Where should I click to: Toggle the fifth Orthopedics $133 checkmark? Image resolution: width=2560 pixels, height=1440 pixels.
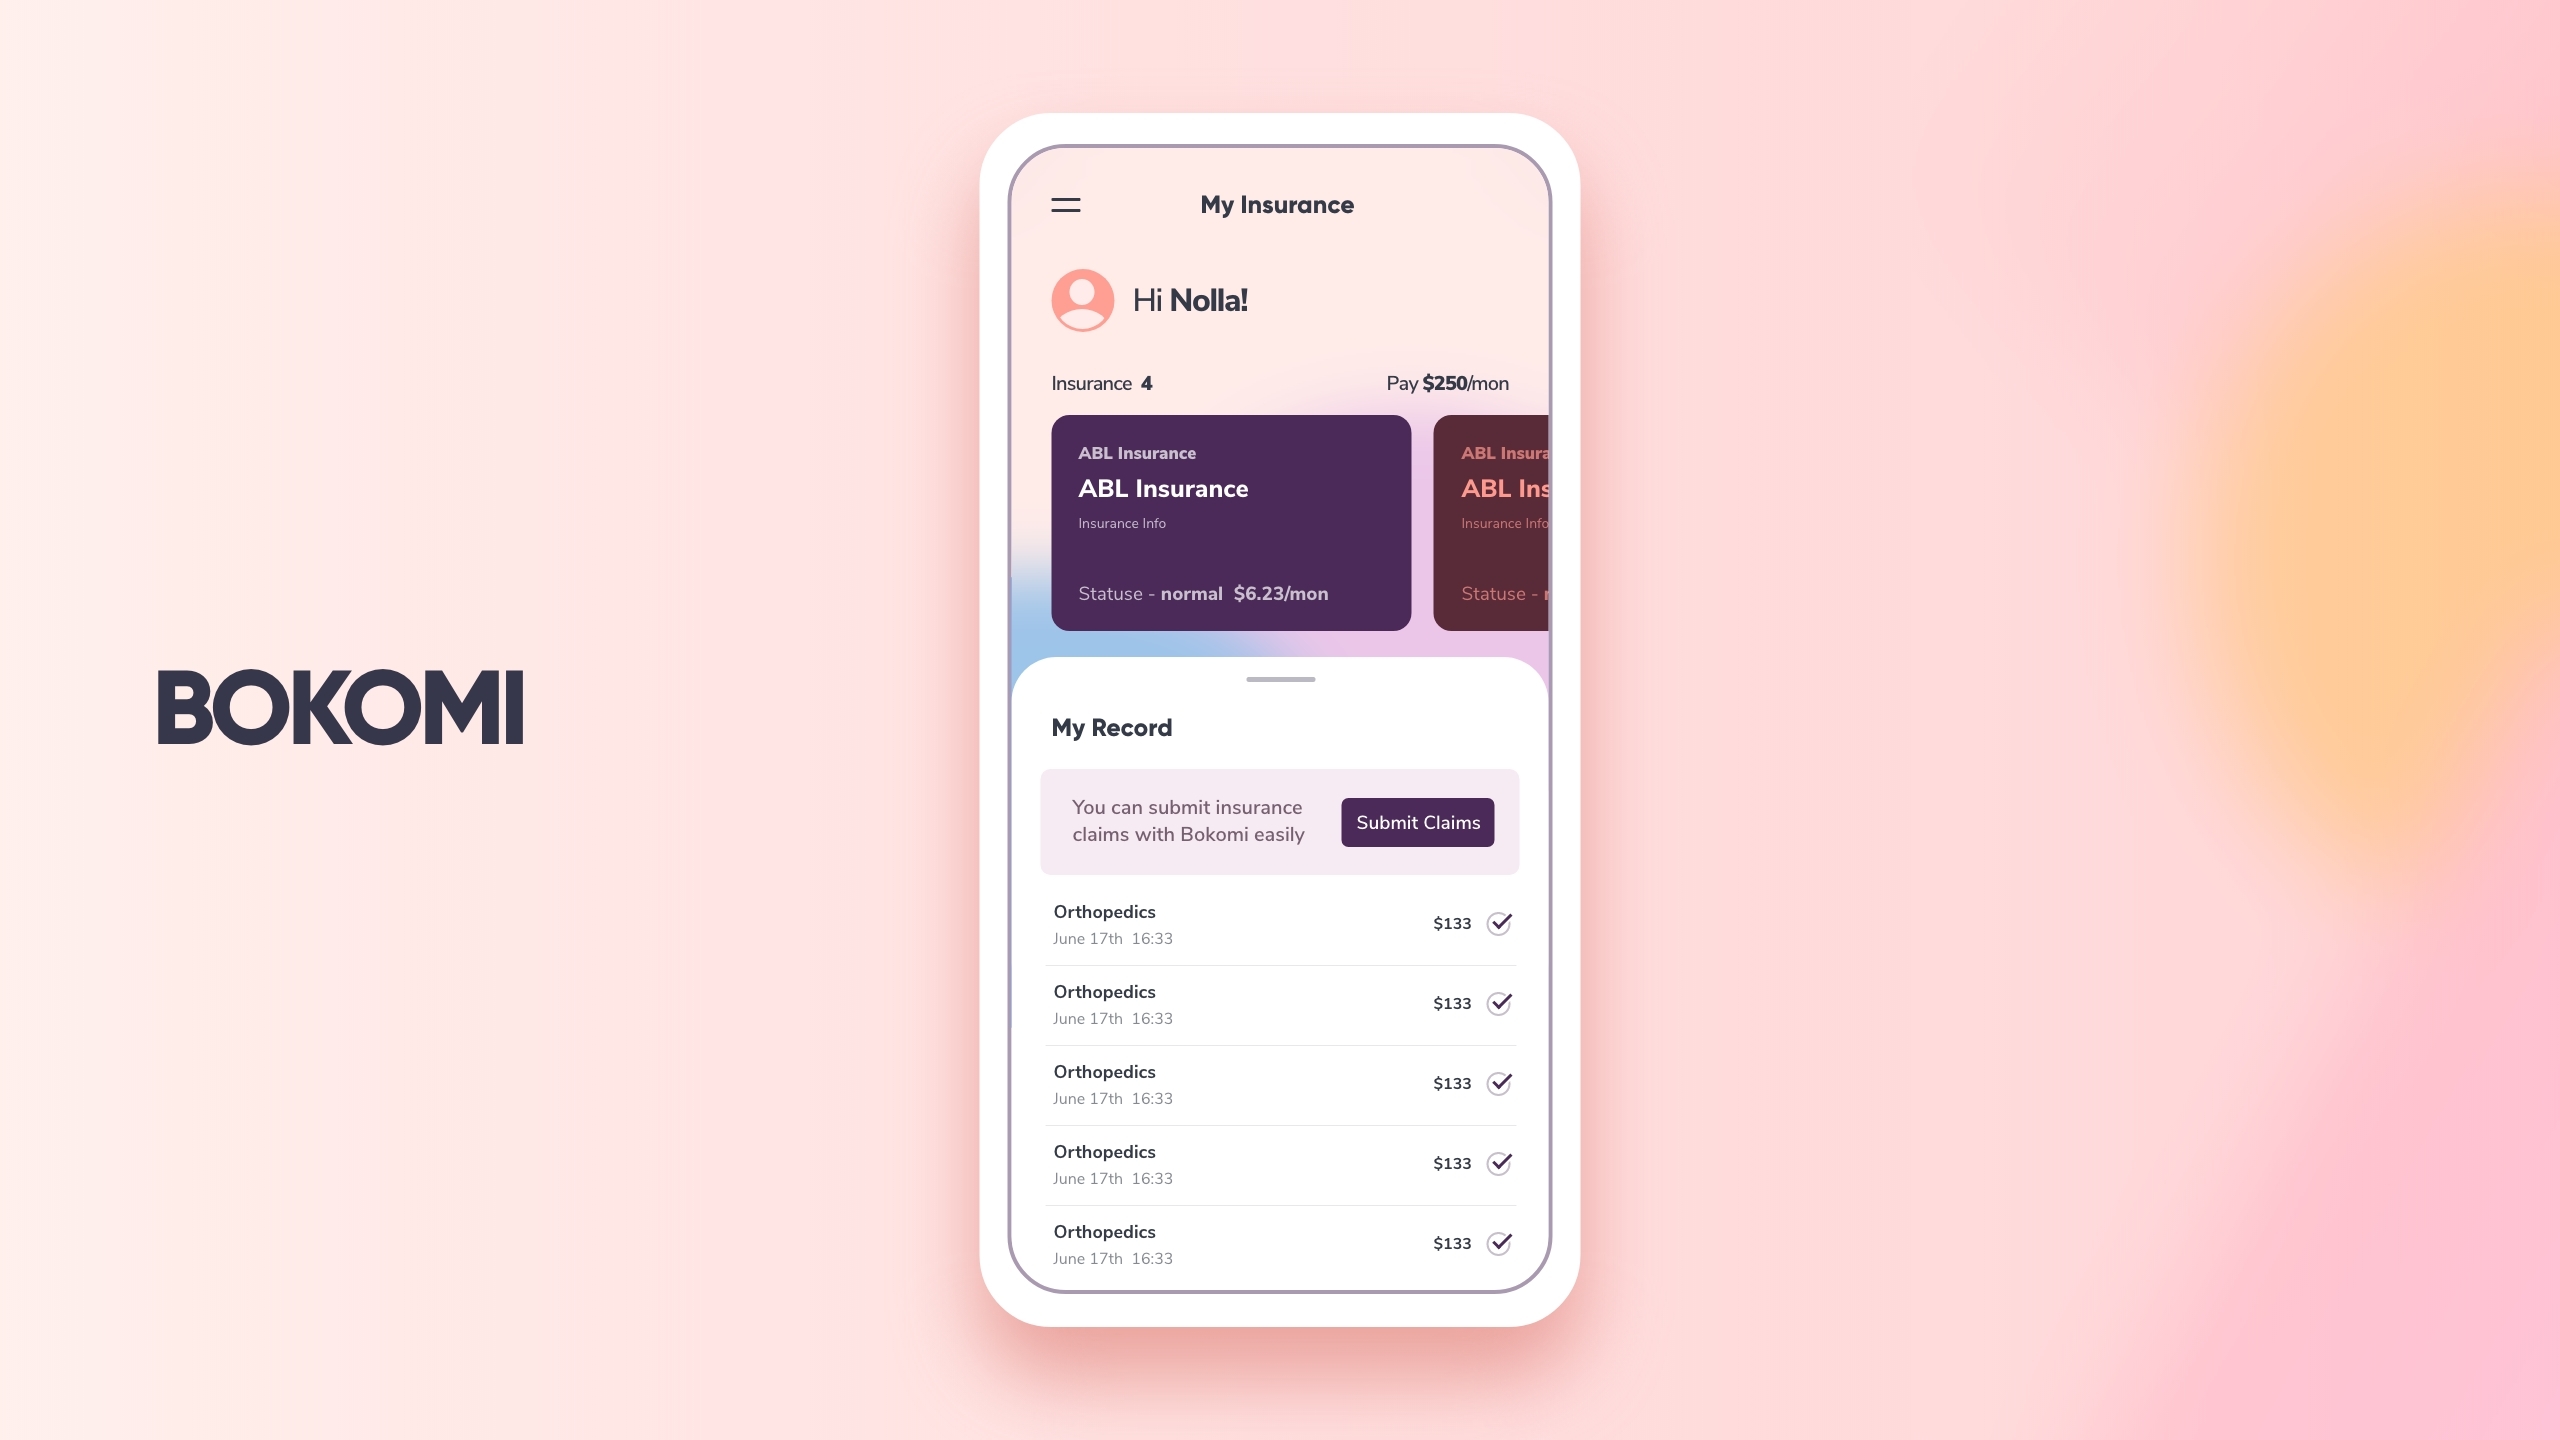1500,1243
